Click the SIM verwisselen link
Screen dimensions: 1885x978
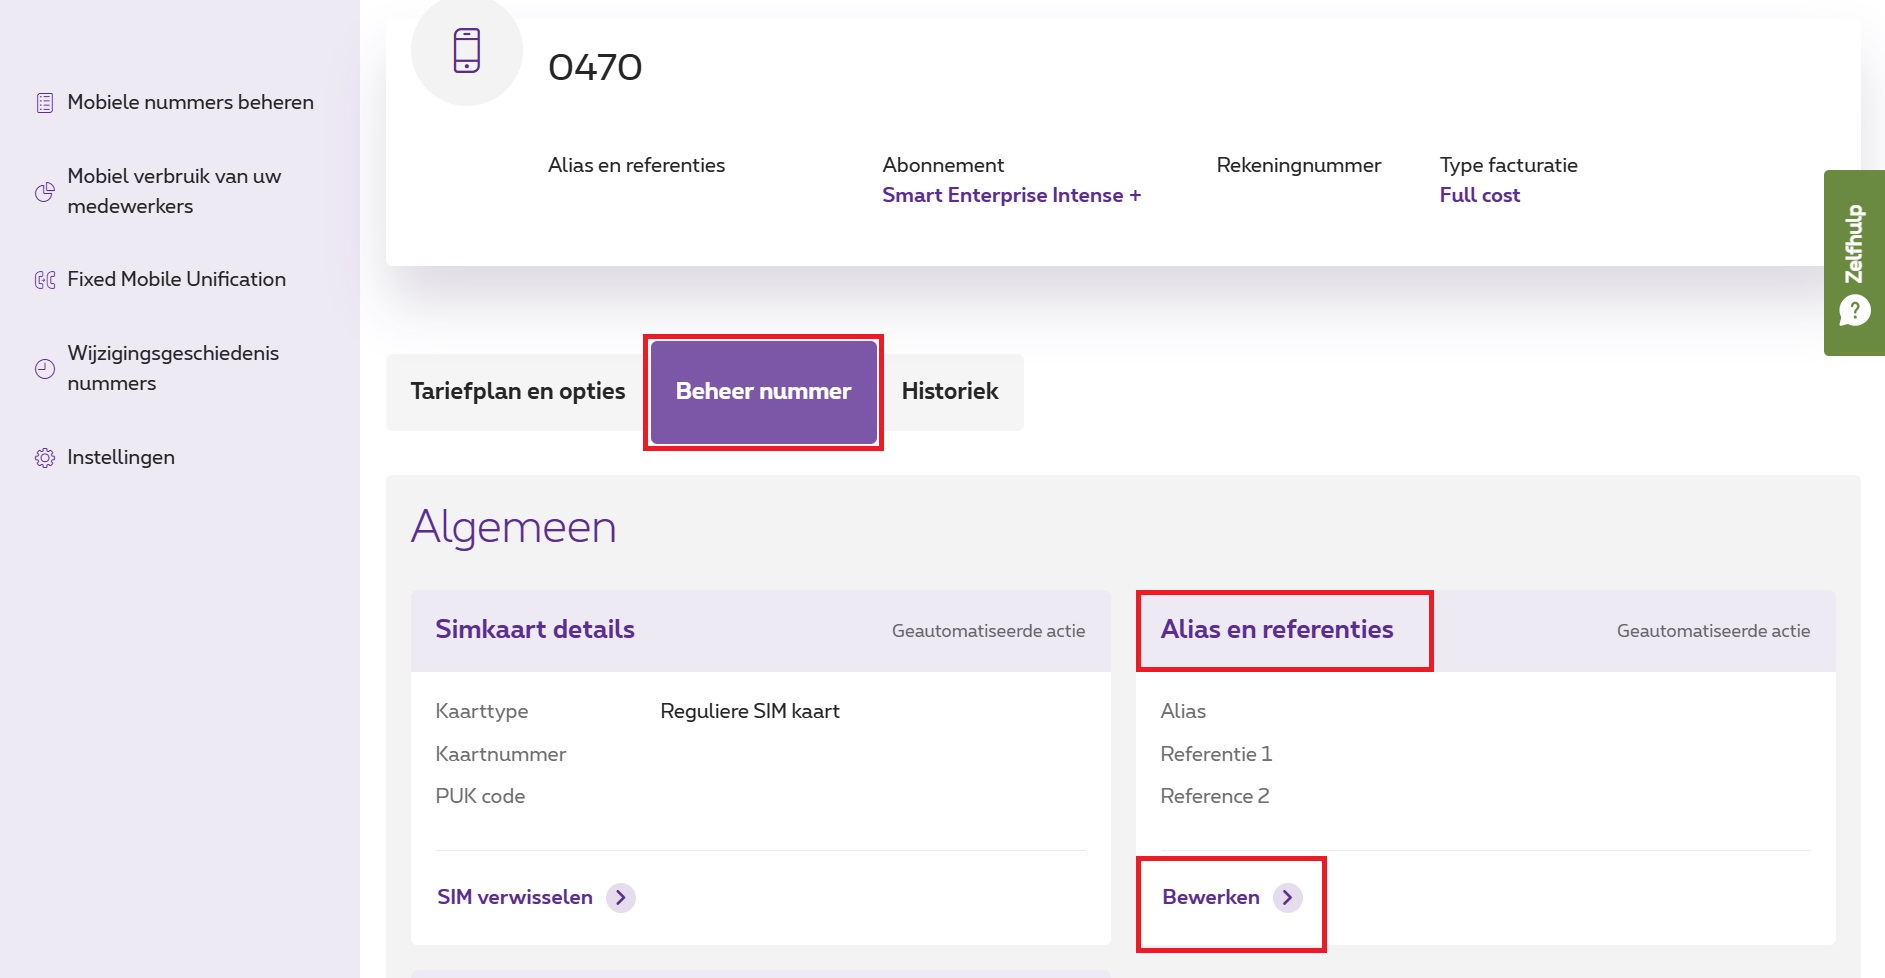(515, 897)
